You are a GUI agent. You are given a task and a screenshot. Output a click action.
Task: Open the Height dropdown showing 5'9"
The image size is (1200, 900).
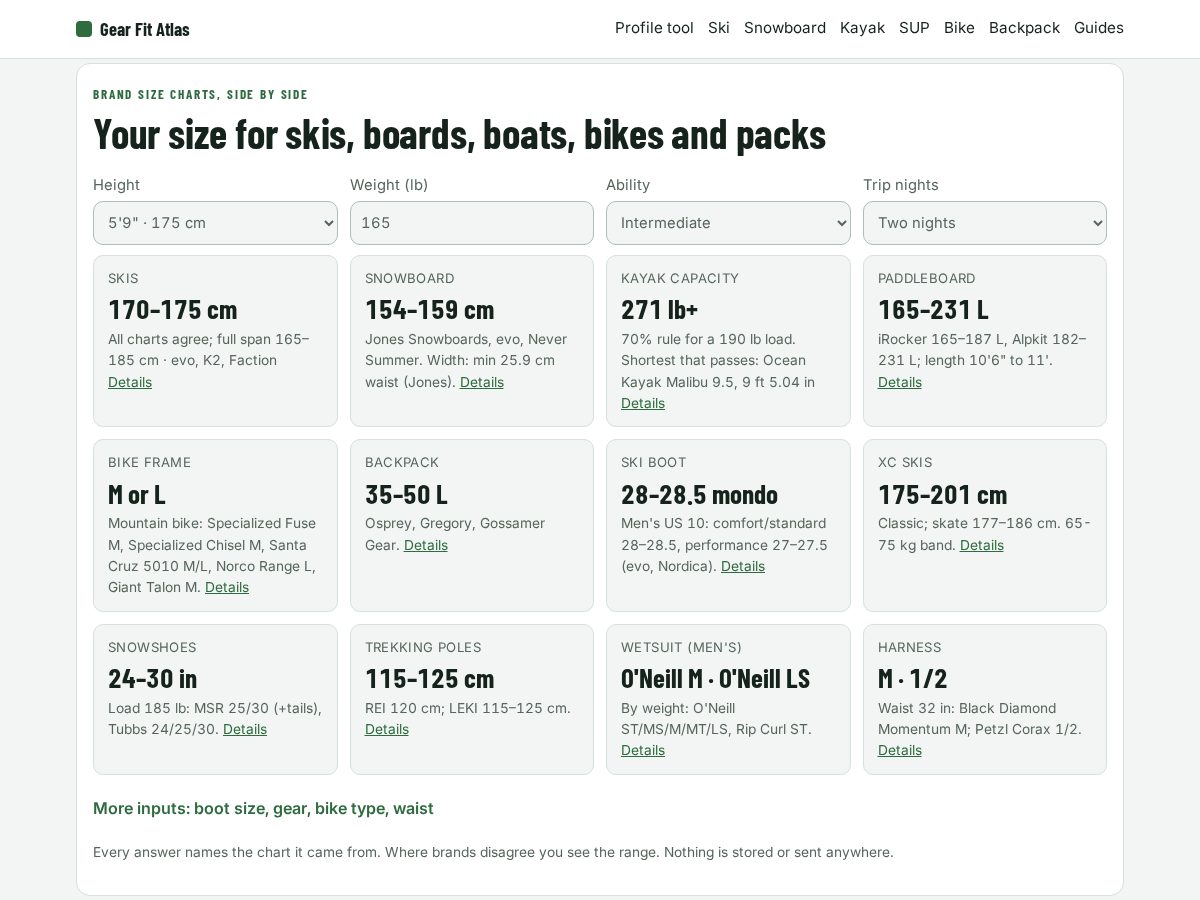[x=215, y=223]
